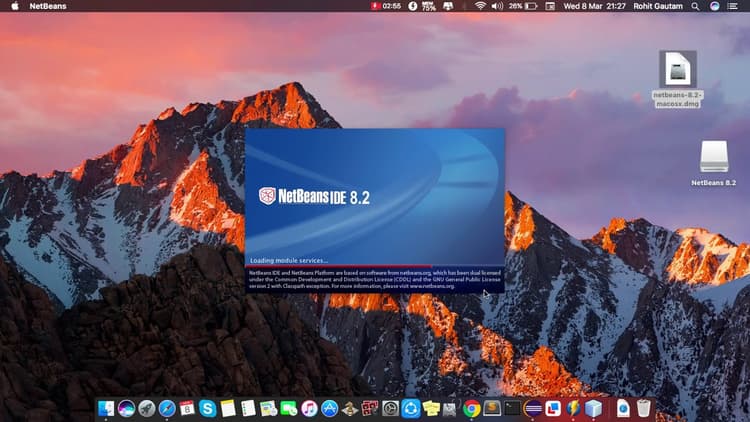Open the NetBeans application menu

point(48,6)
